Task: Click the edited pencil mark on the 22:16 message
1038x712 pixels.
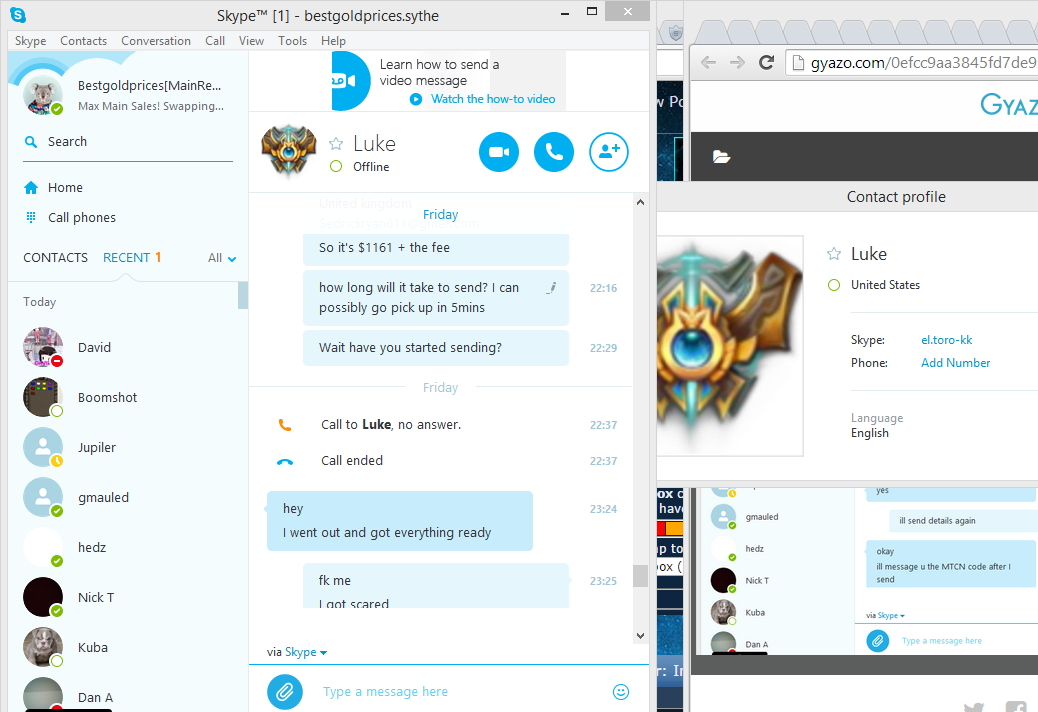Action: pyautogui.click(x=551, y=288)
